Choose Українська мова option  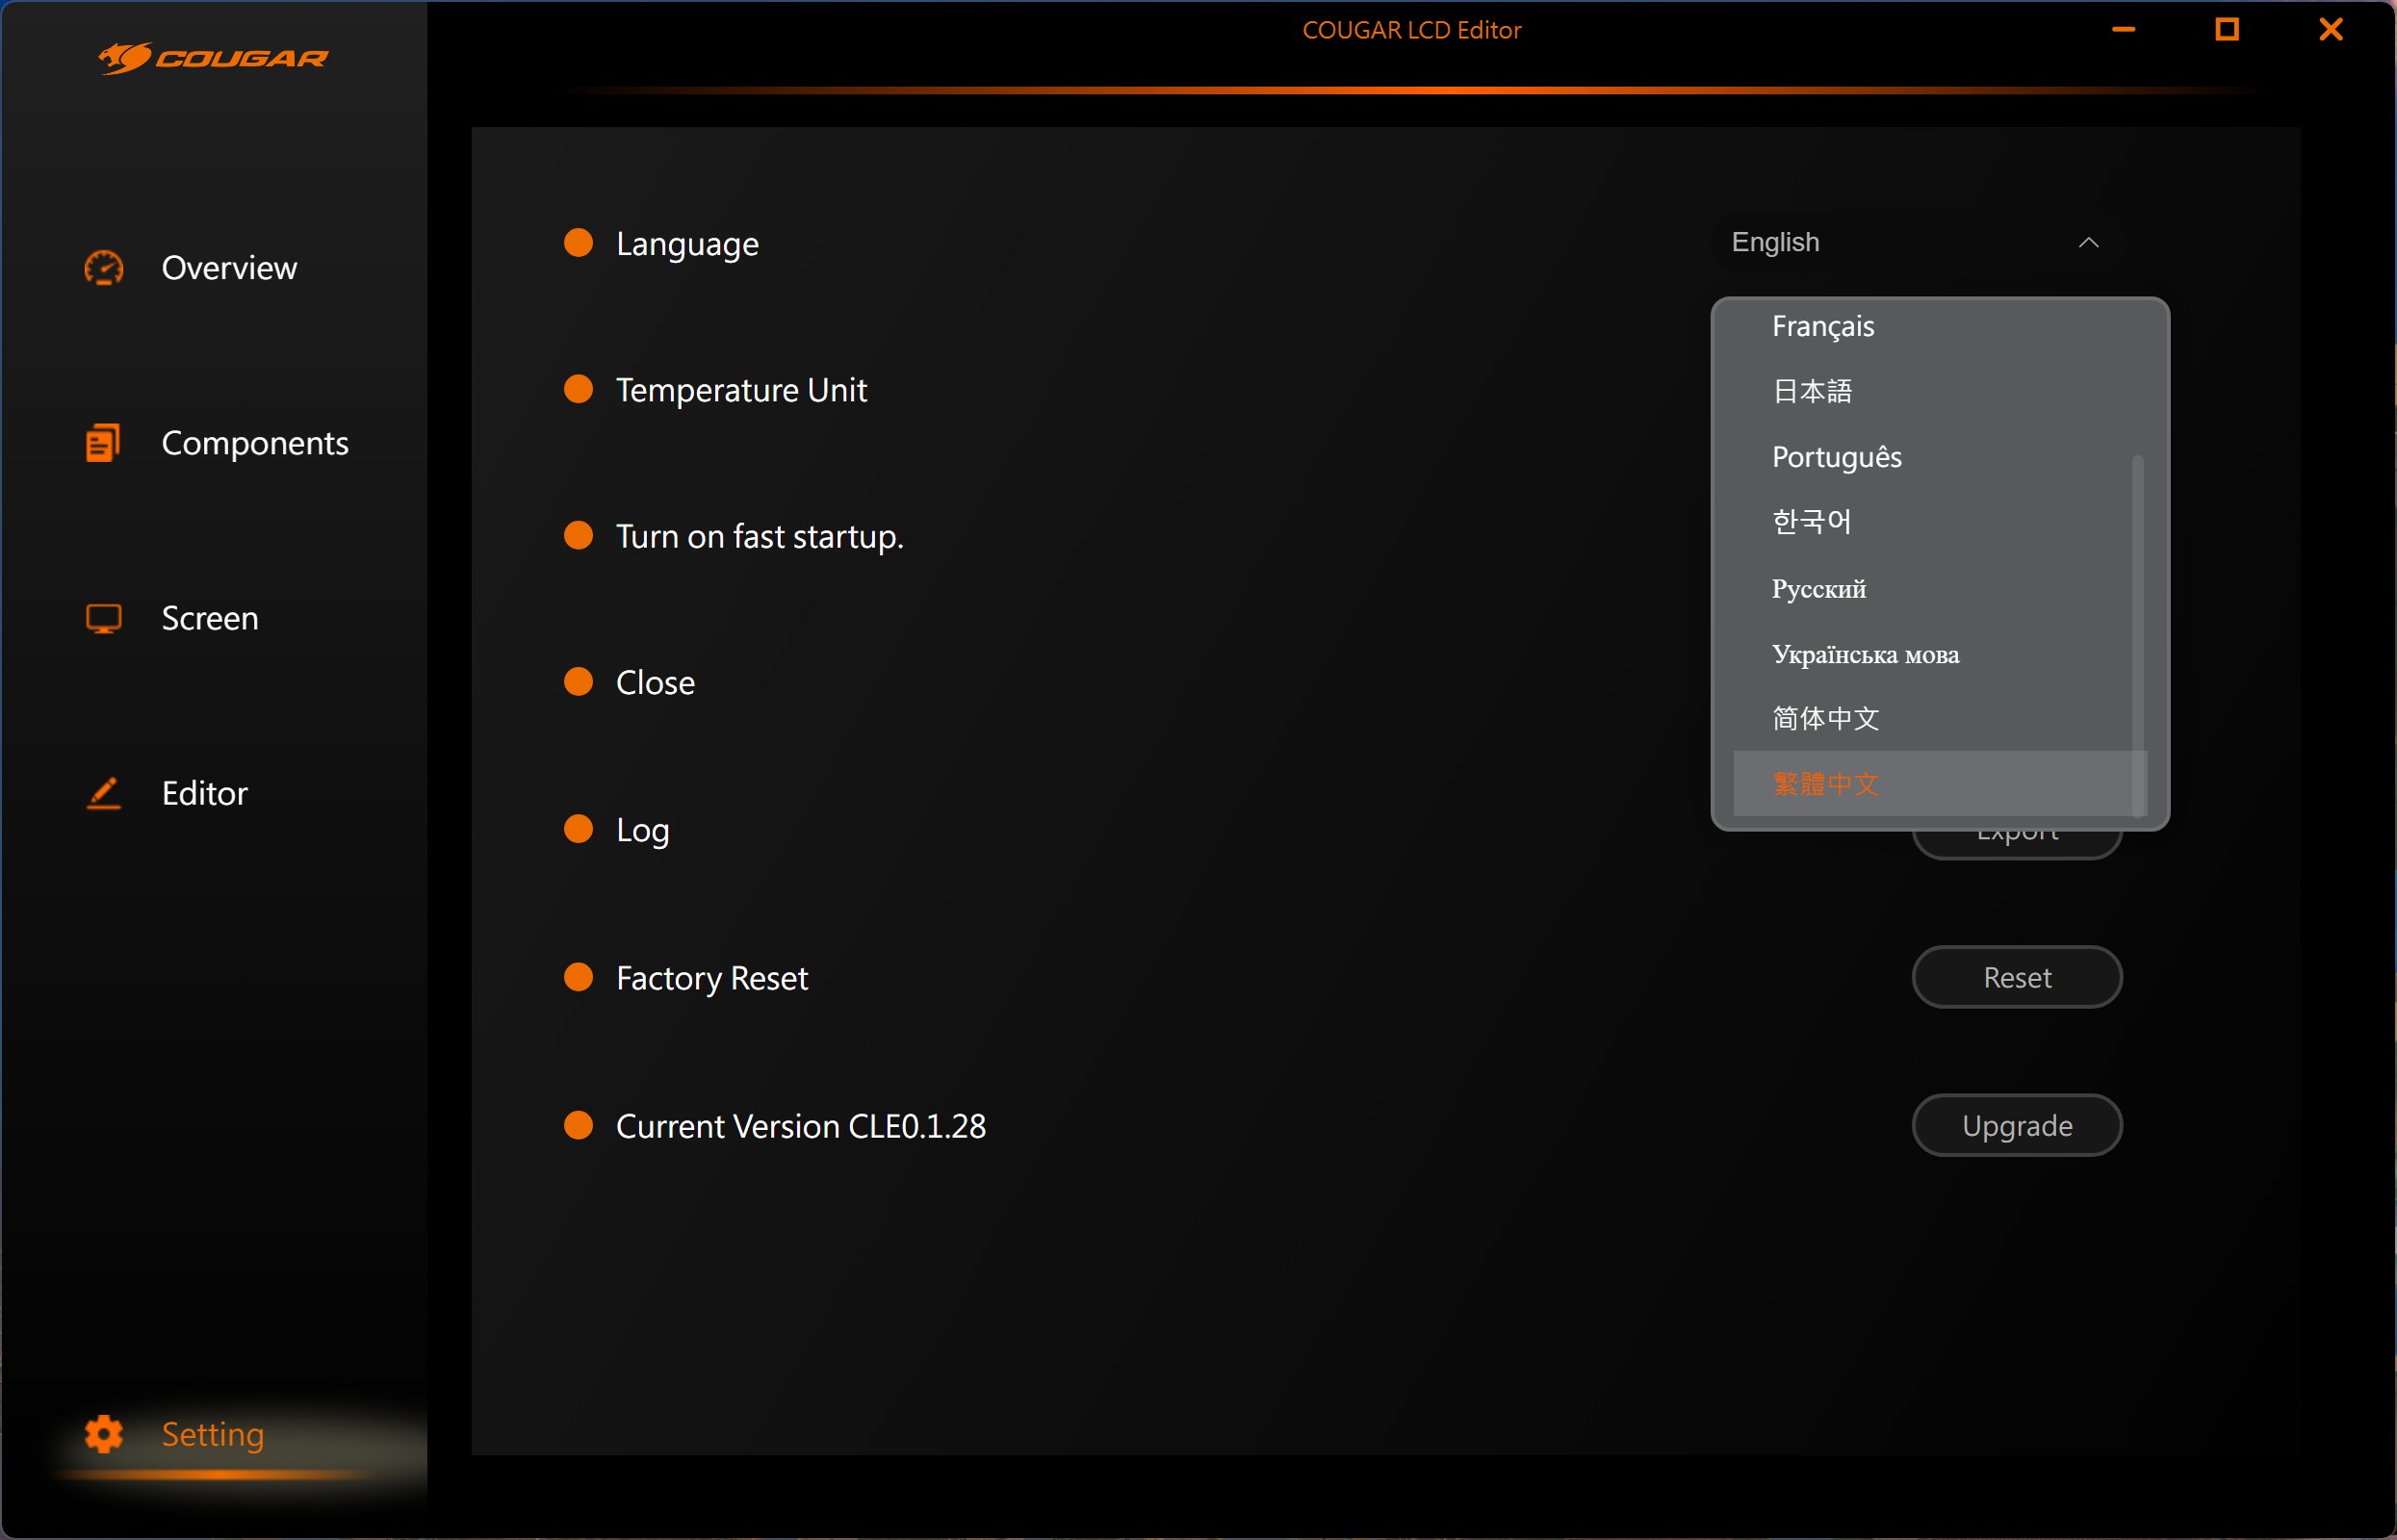click(x=1865, y=654)
